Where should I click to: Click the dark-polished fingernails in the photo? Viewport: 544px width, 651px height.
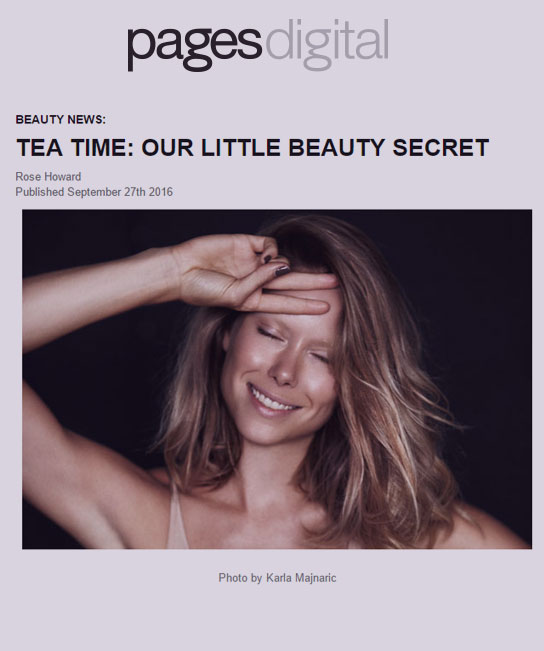(277, 264)
